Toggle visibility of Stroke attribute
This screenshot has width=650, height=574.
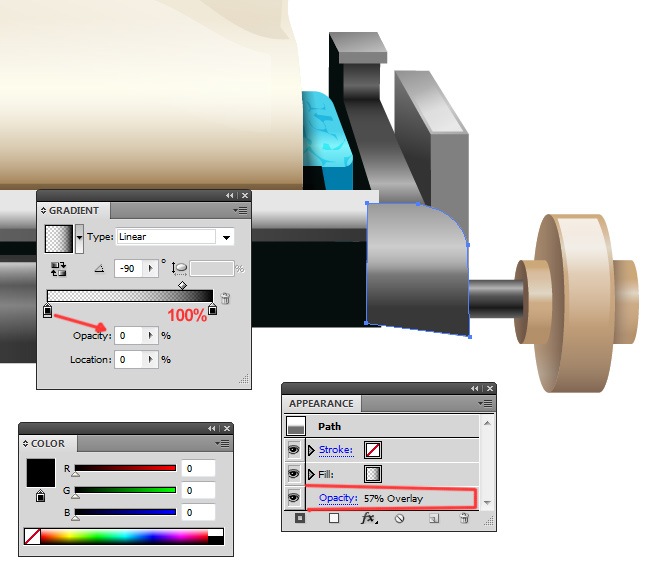pos(293,450)
